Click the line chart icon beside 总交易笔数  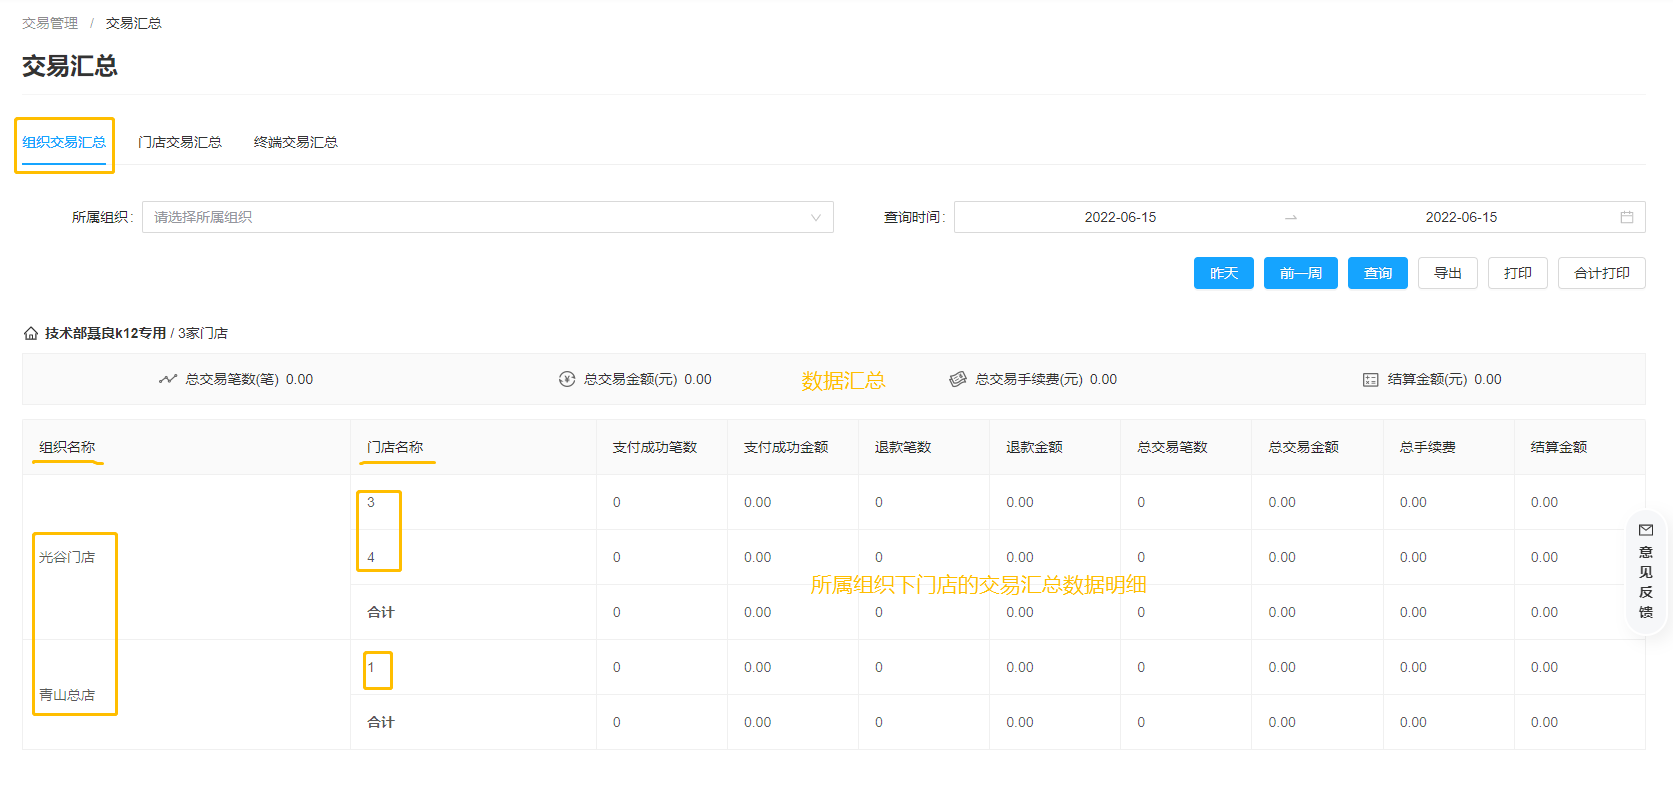click(x=167, y=379)
